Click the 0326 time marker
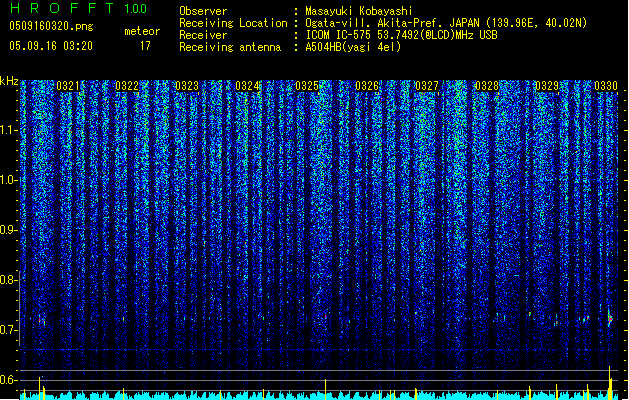 (367, 86)
